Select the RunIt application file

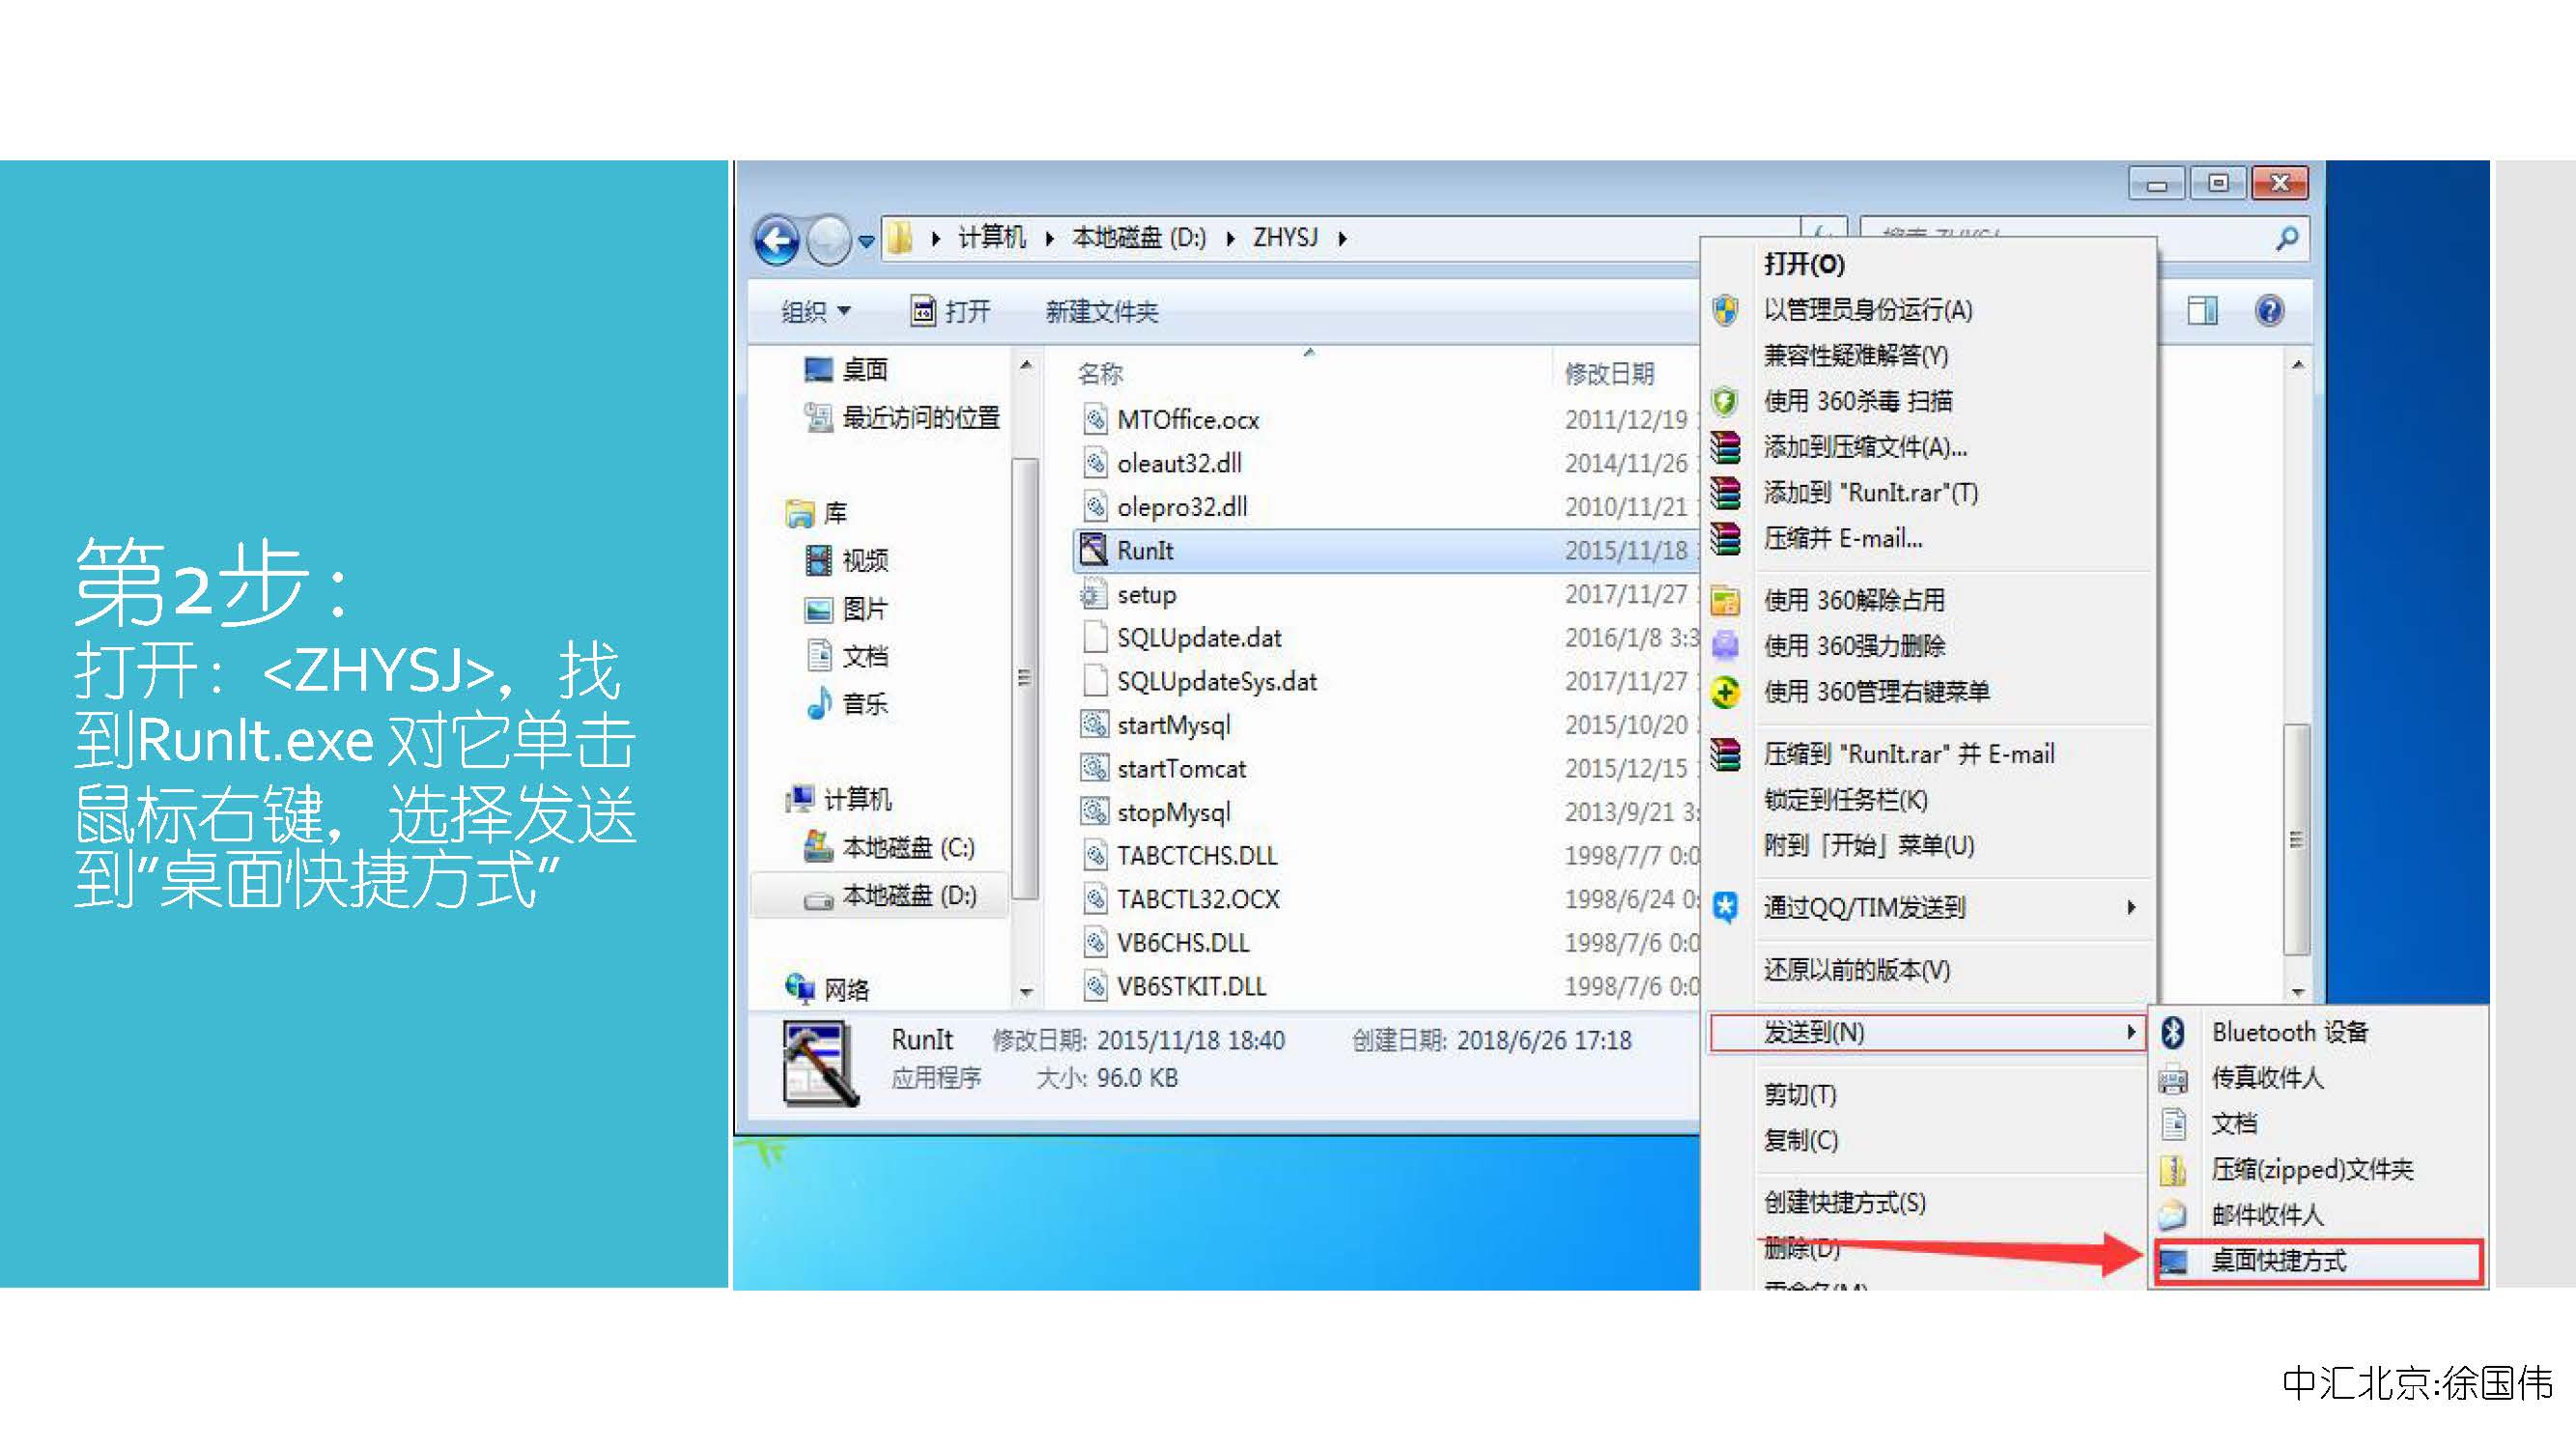pyautogui.click(x=1144, y=551)
